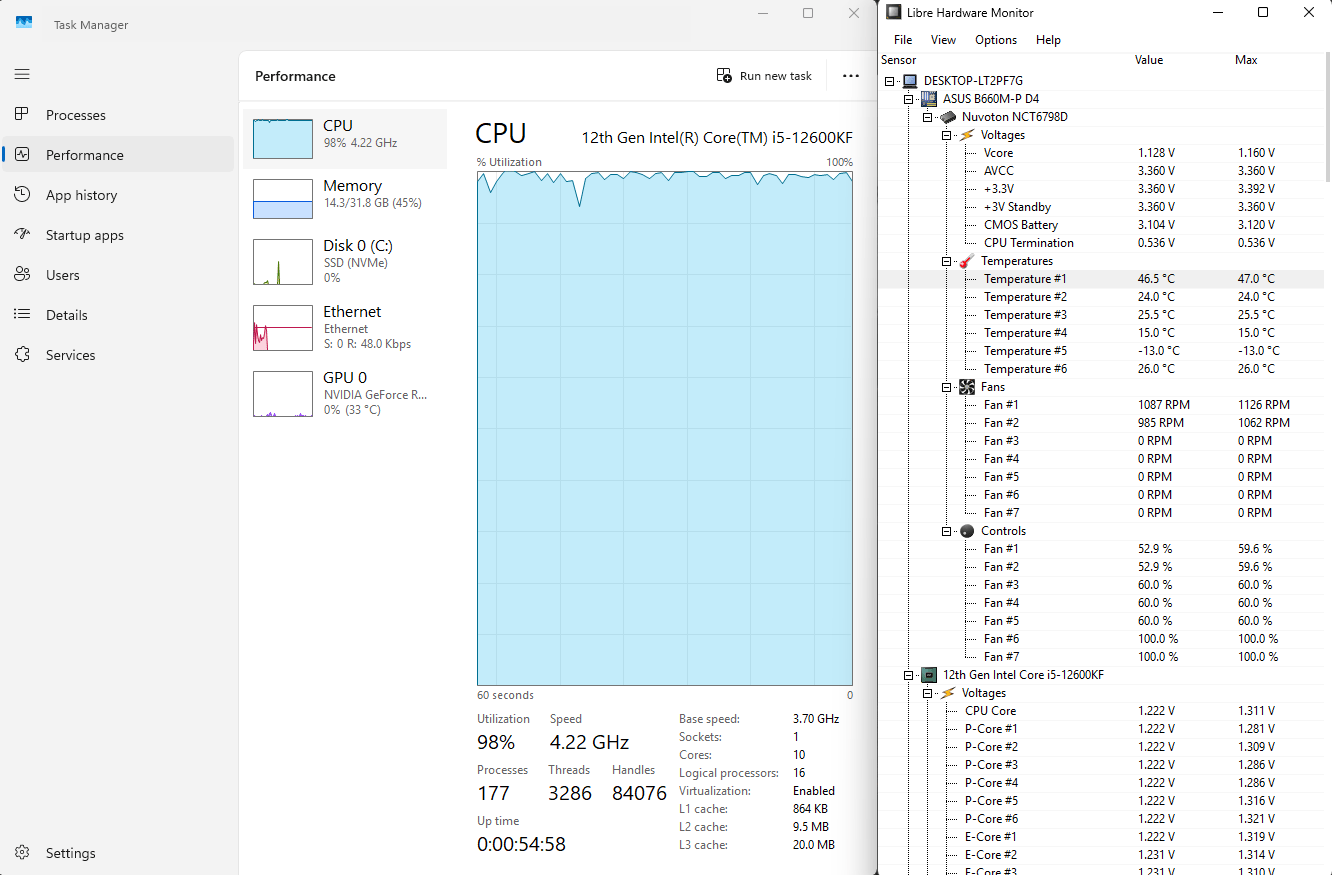Select the motherboard icon beside ASUS B660M-P D4

point(929,99)
